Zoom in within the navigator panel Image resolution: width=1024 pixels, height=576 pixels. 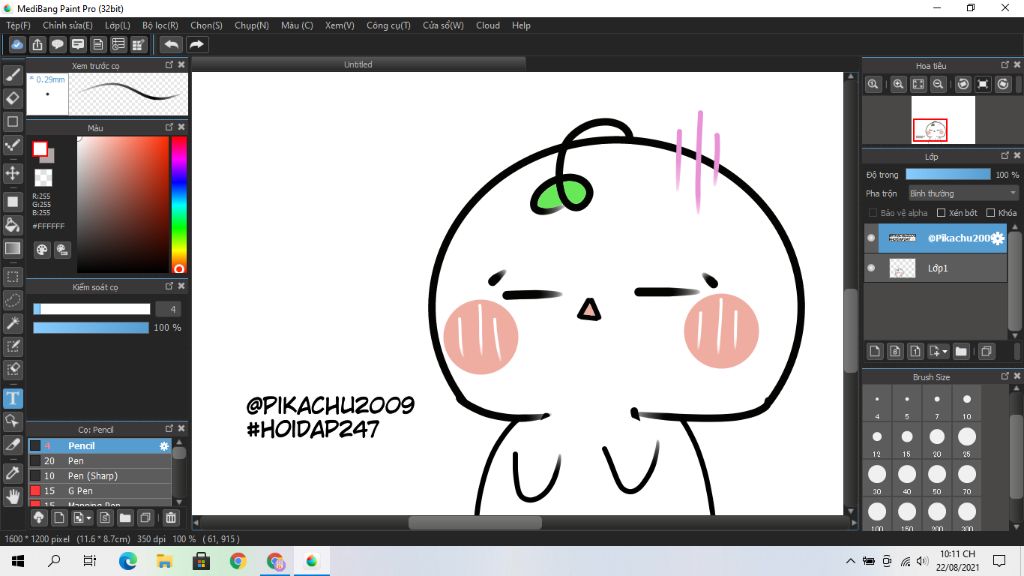898,84
